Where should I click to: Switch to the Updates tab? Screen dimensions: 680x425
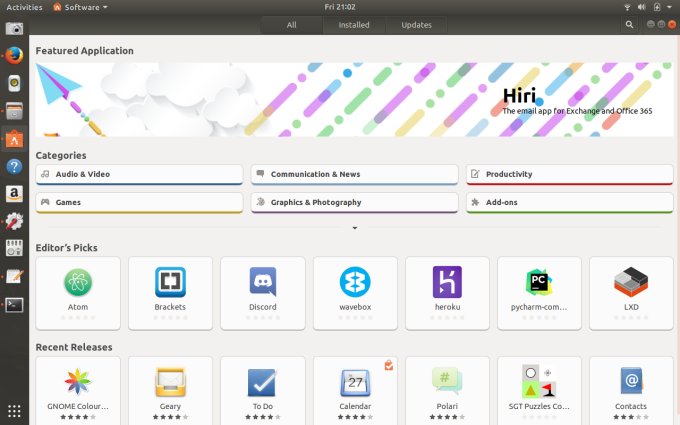pyautogui.click(x=416, y=25)
